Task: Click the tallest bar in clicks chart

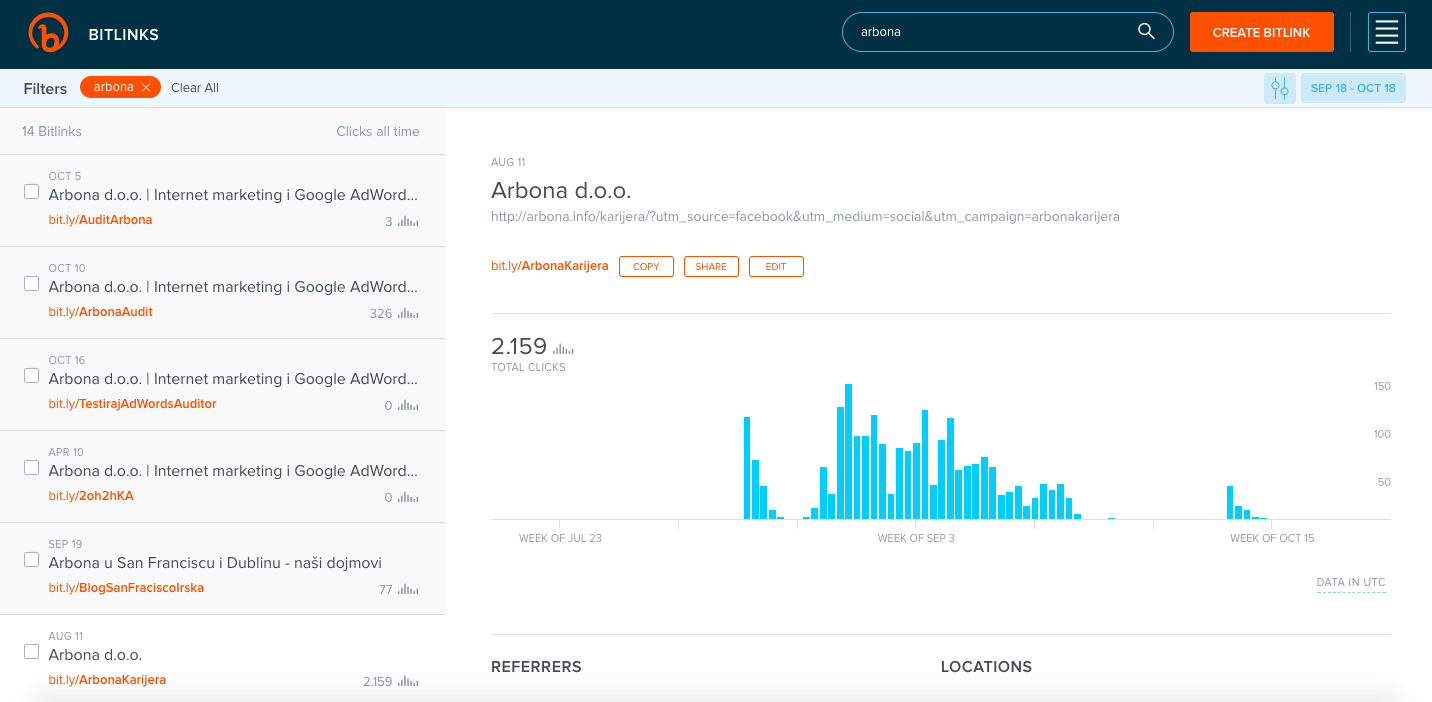Action: (848, 451)
